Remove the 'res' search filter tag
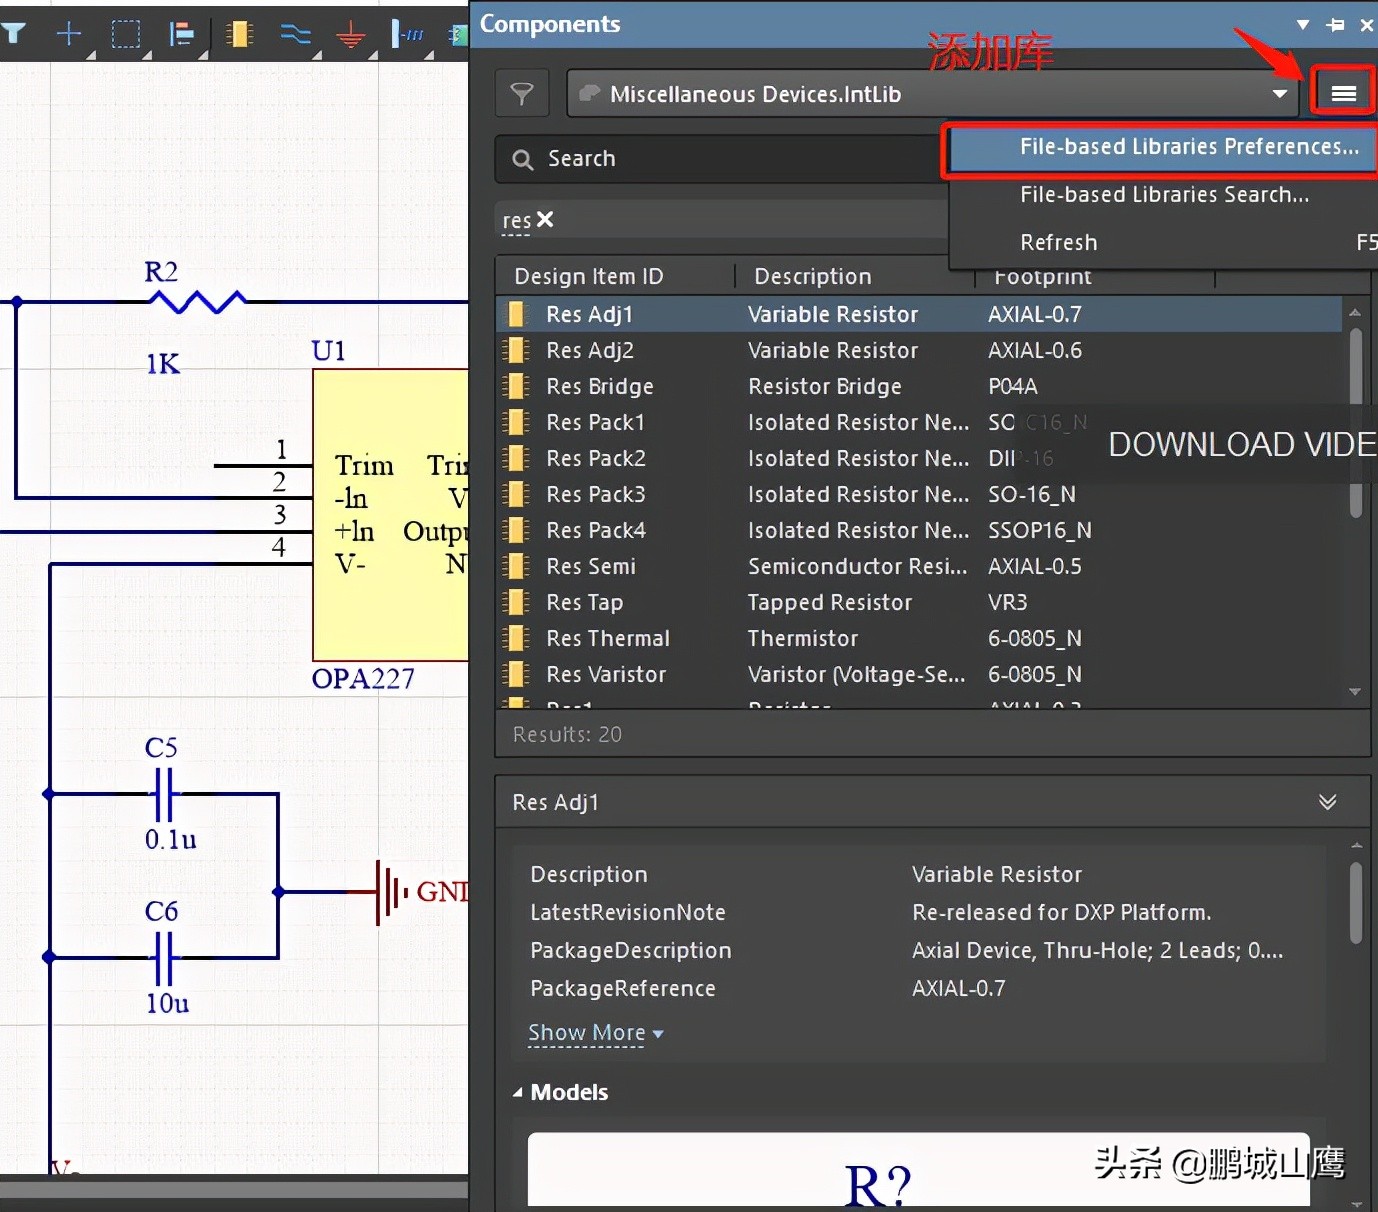 pos(545,219)
